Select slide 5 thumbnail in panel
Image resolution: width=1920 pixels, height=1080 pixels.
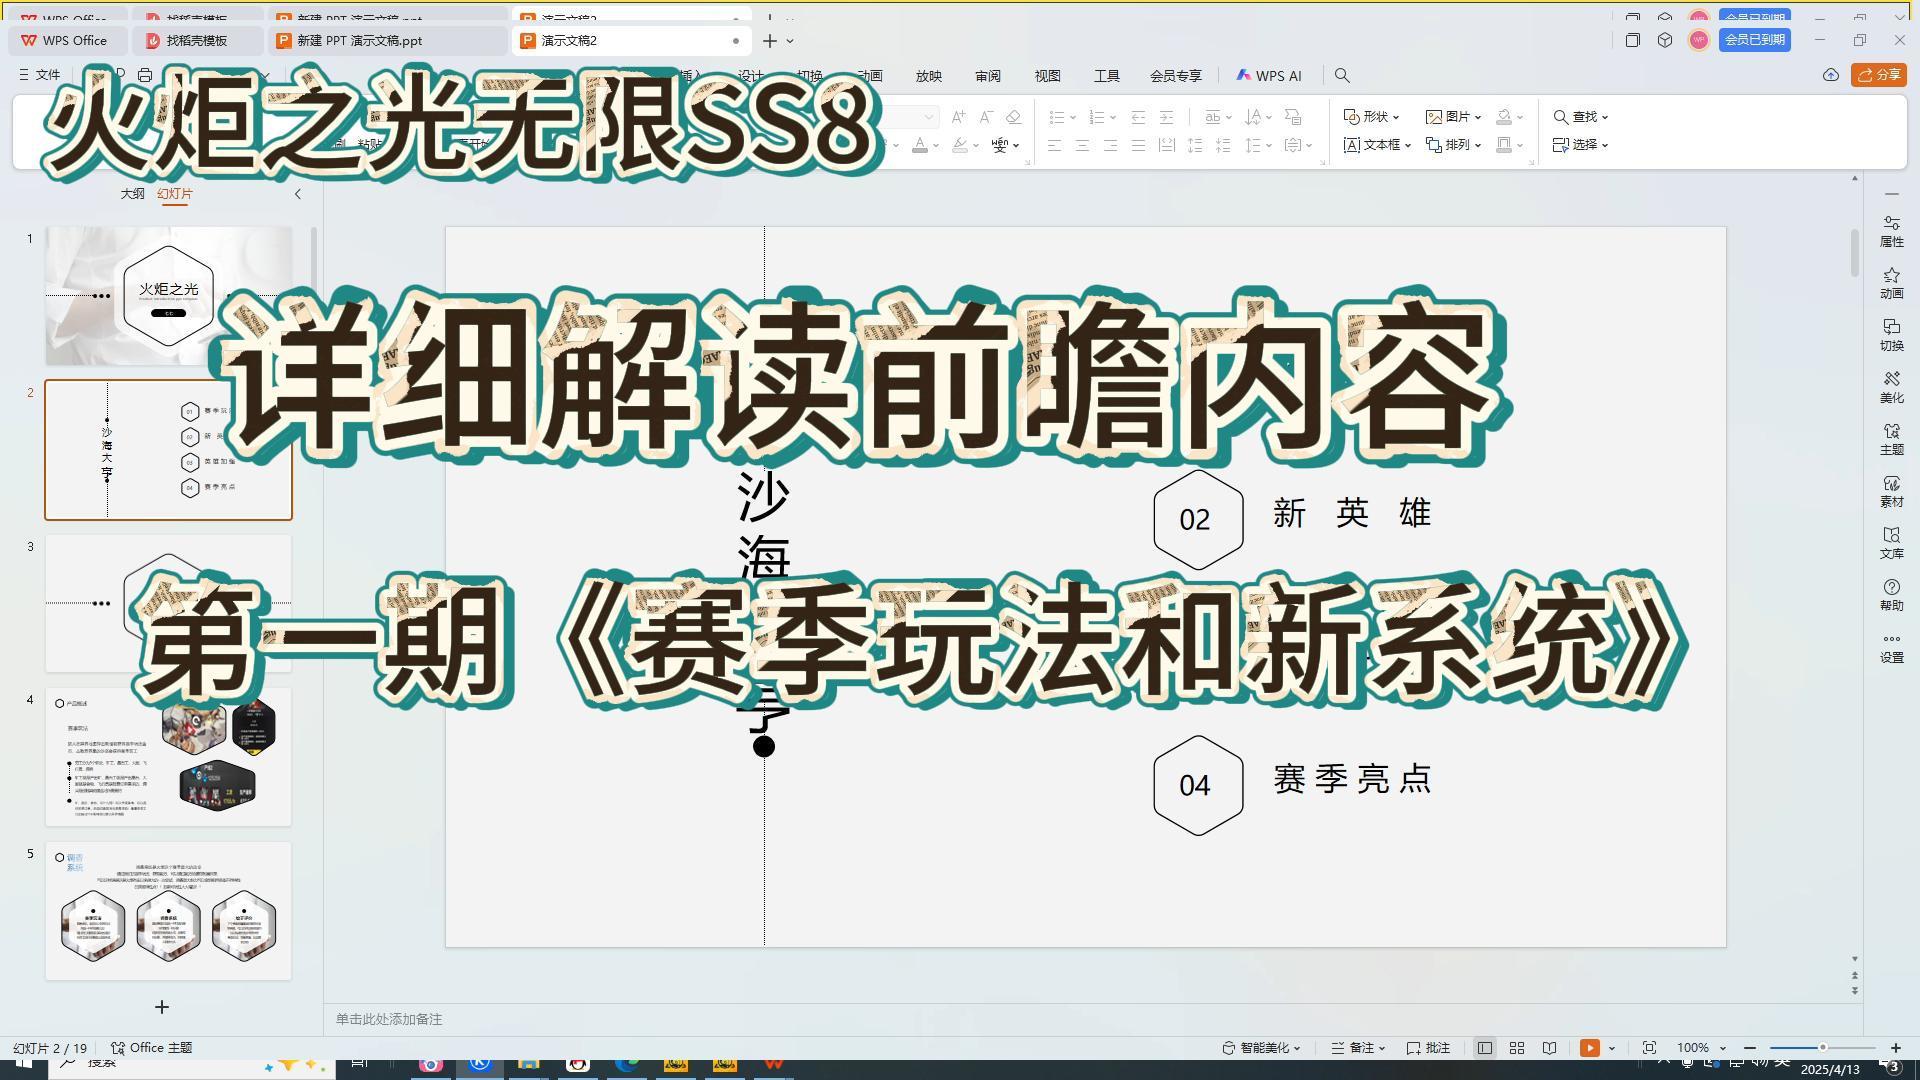tap(168, 911)
